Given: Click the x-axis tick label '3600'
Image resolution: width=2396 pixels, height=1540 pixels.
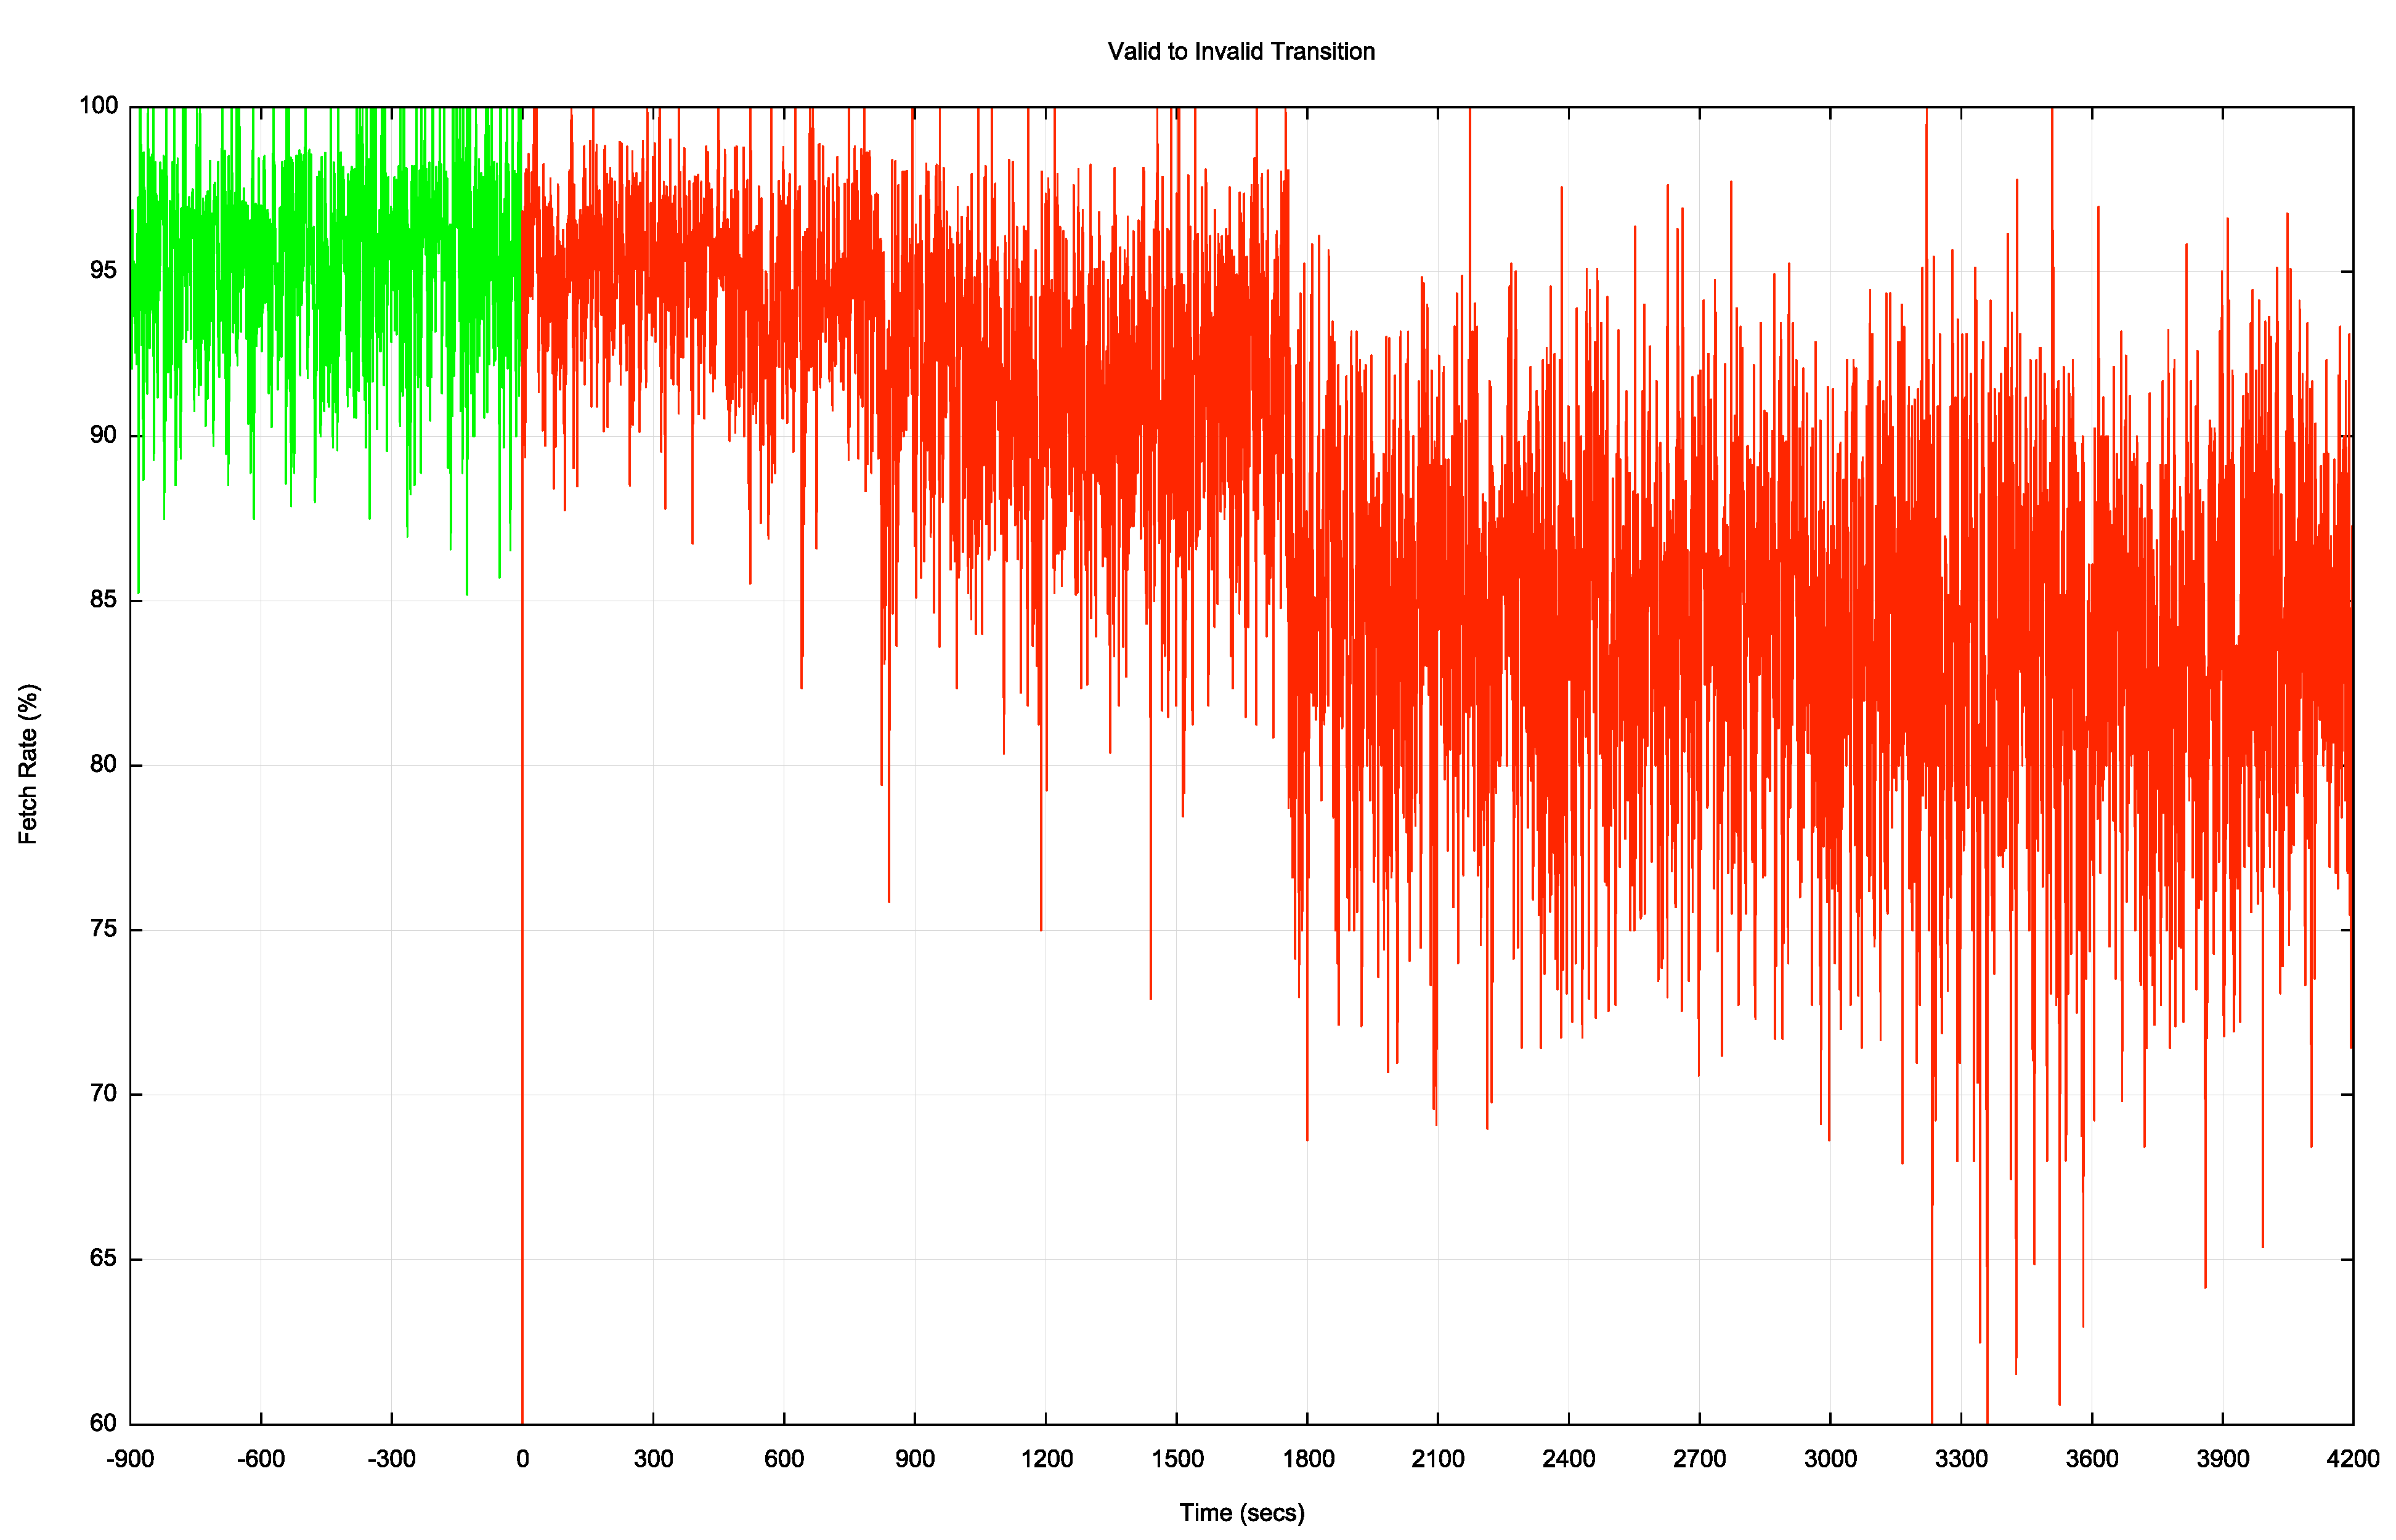Looking at the screenshot, I should [x=2091, y=1459].
